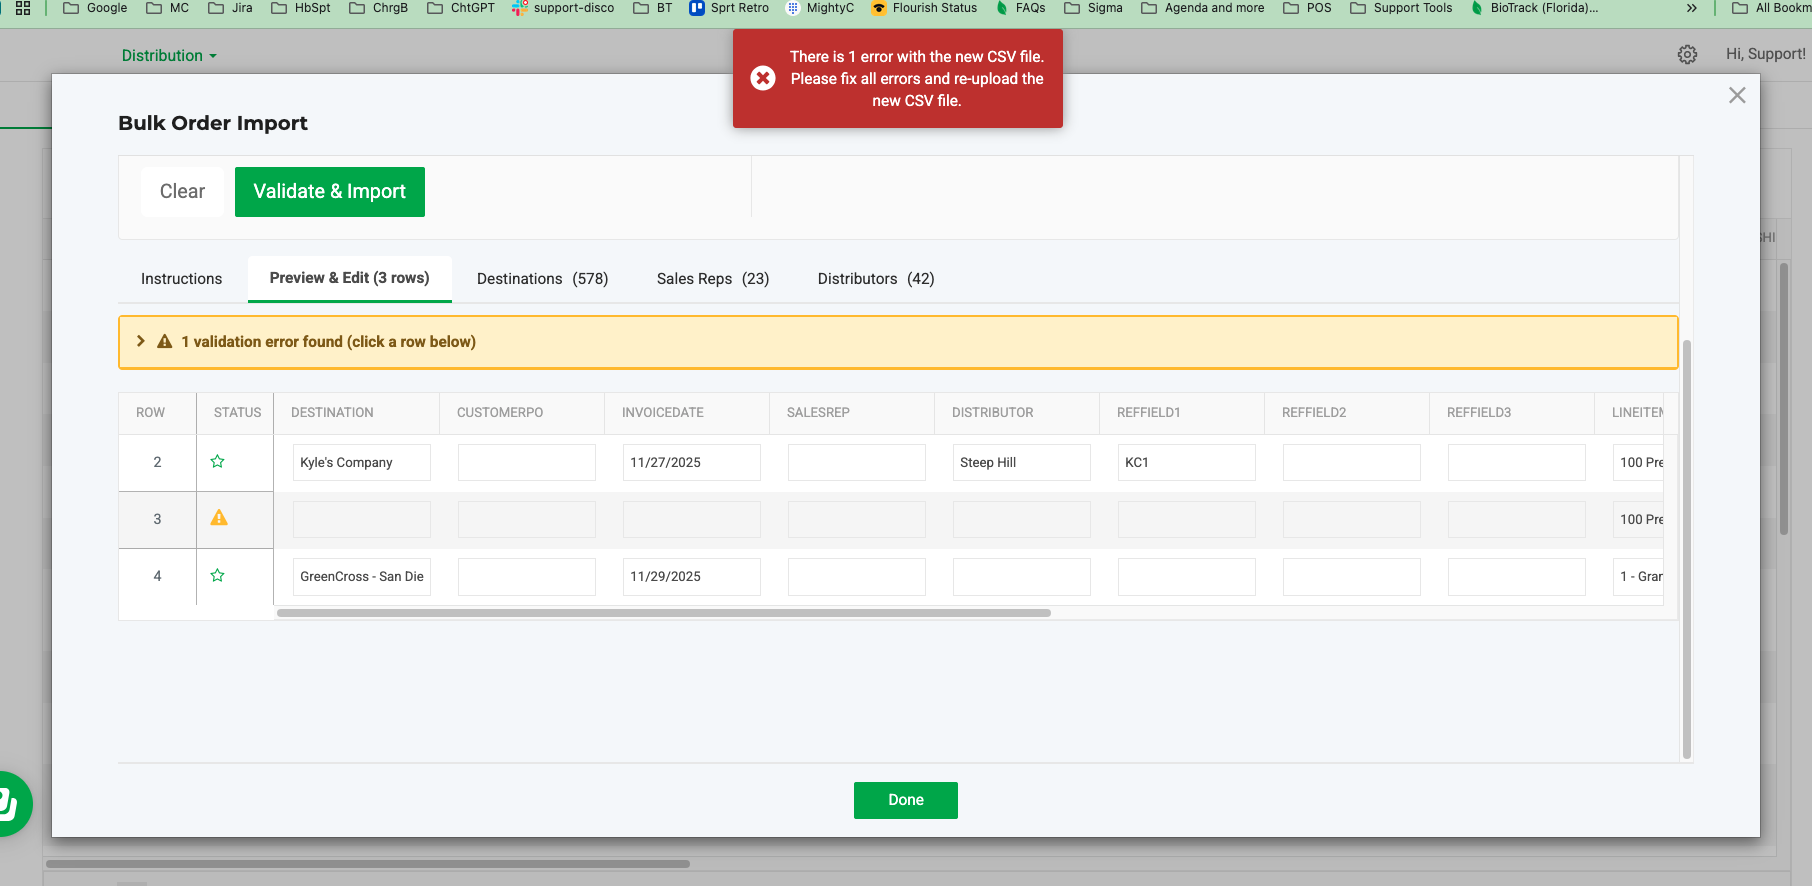Viewport: 1812px width, 886px height.
Task: Show more bookmarks with the overflow chevron
Action: (x=1691, y=8)
